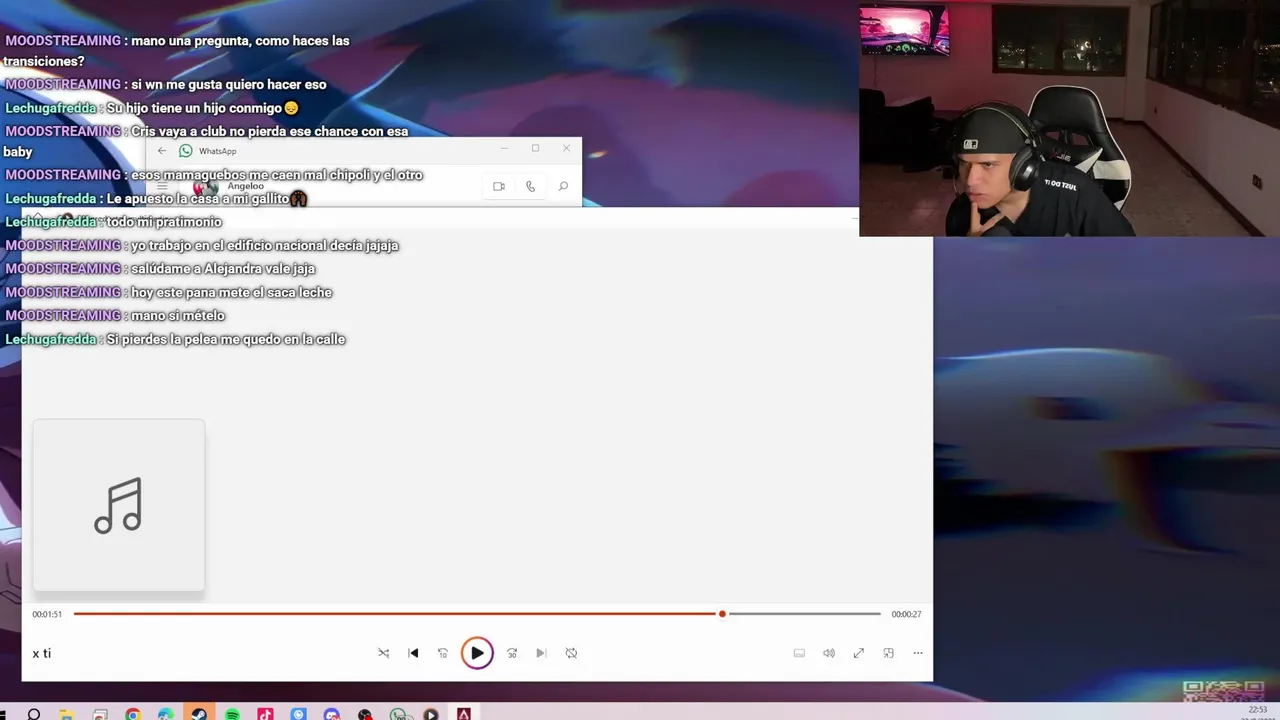
Task: Click message 'si wn me gusta quiero hacer eso'
Action: pyautogui.click(x=229, y=85)
